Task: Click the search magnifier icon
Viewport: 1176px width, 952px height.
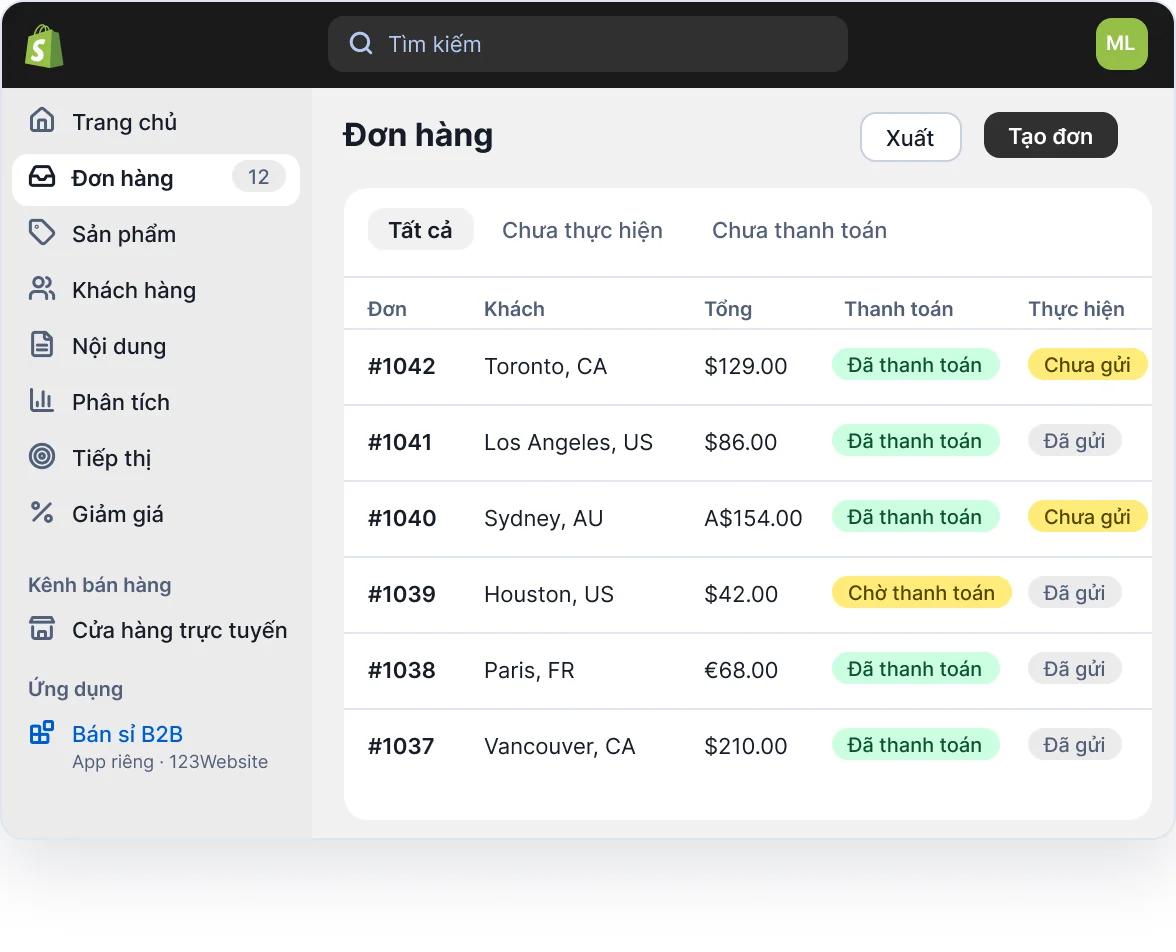Action: 361,44
